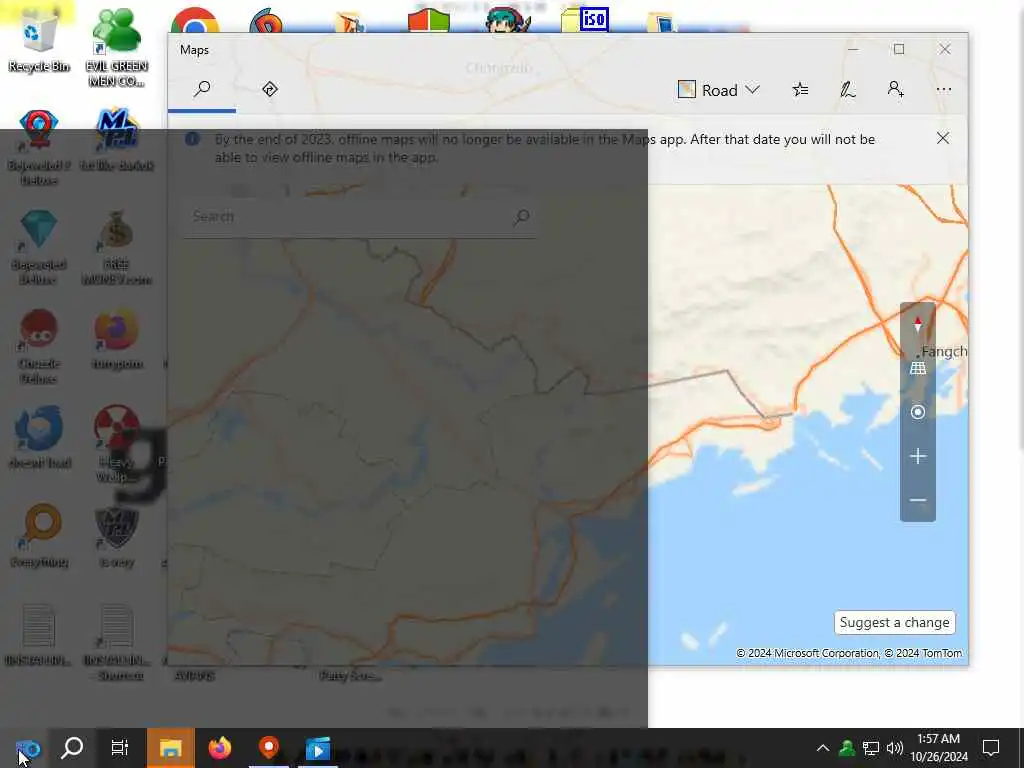Viewport: 1024px width, 768px height.
Task: Click the Maps app taskbar icon
Action: [x=268, y=748]
